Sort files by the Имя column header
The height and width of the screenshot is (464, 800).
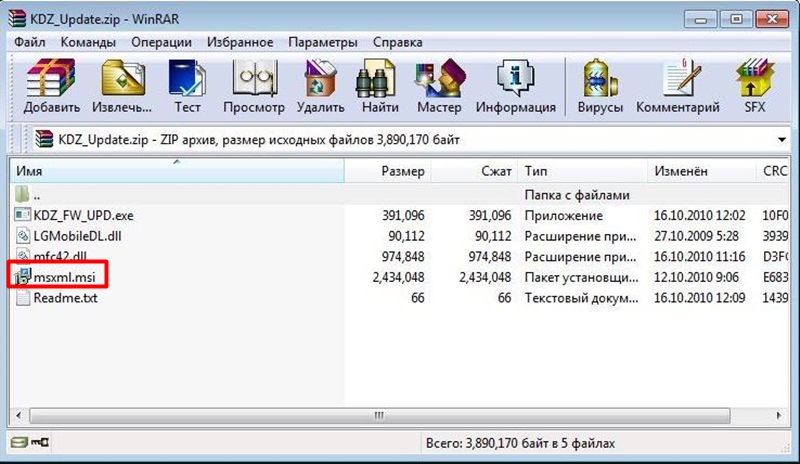click(x=177, y=171)
